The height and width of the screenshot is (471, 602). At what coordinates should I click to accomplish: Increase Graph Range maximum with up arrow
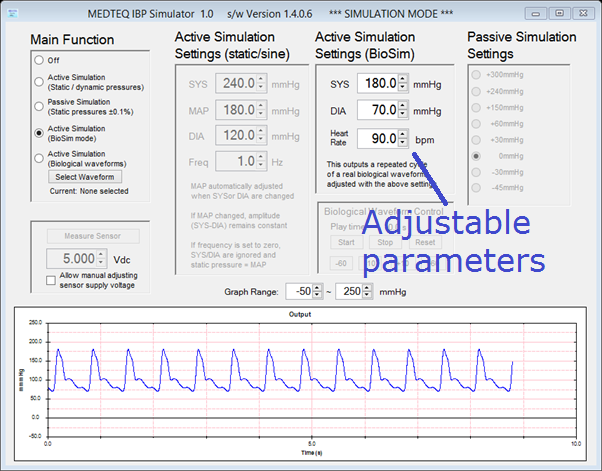click(367, 288)
